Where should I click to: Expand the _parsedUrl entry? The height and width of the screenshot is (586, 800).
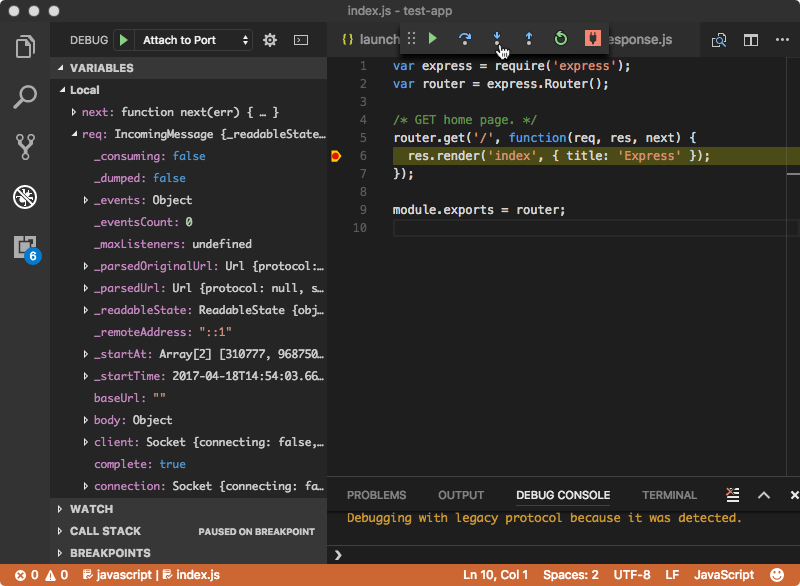pos(86,288)
